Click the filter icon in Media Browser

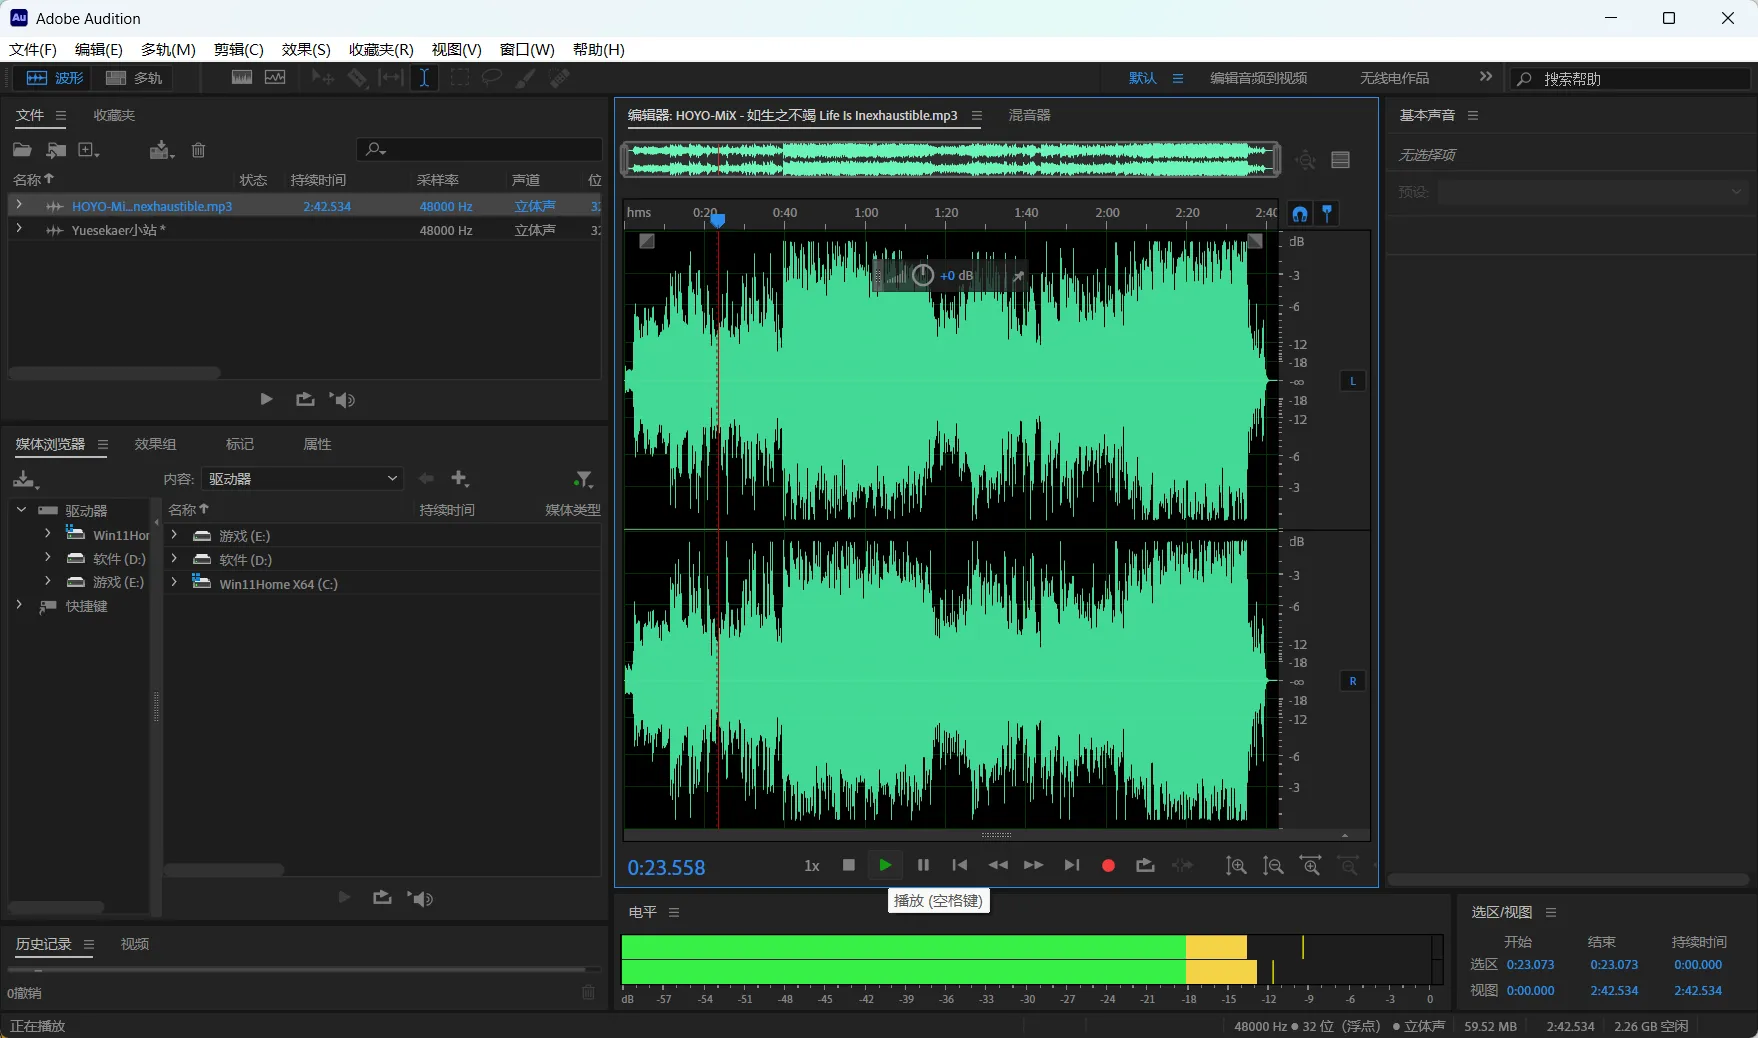click(x=584, y=479)
